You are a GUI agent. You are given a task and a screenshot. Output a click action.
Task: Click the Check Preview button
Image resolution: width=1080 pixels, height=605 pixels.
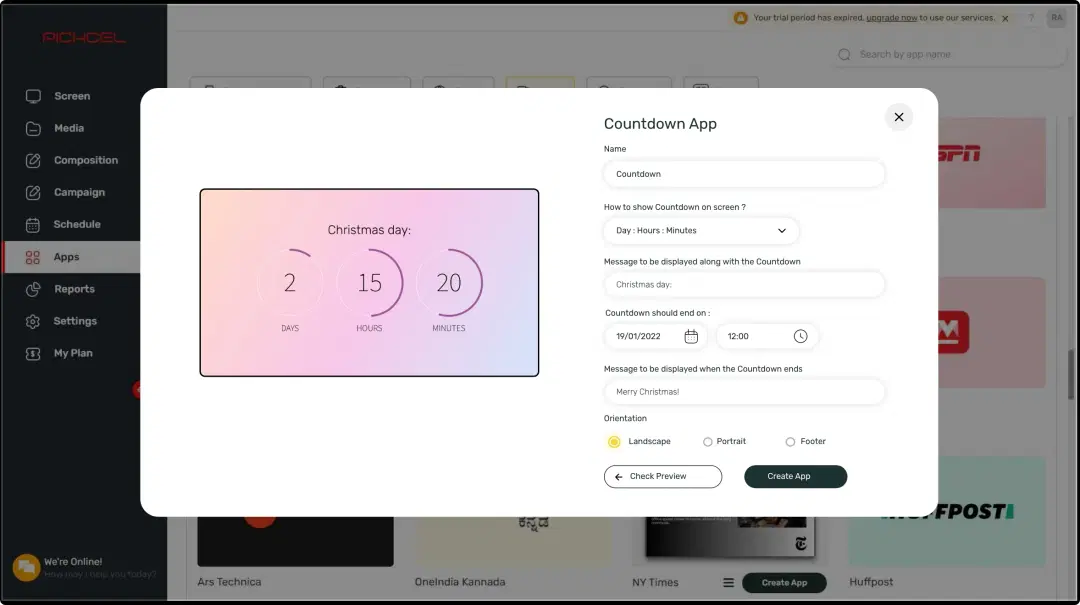(x=662, y=476)
